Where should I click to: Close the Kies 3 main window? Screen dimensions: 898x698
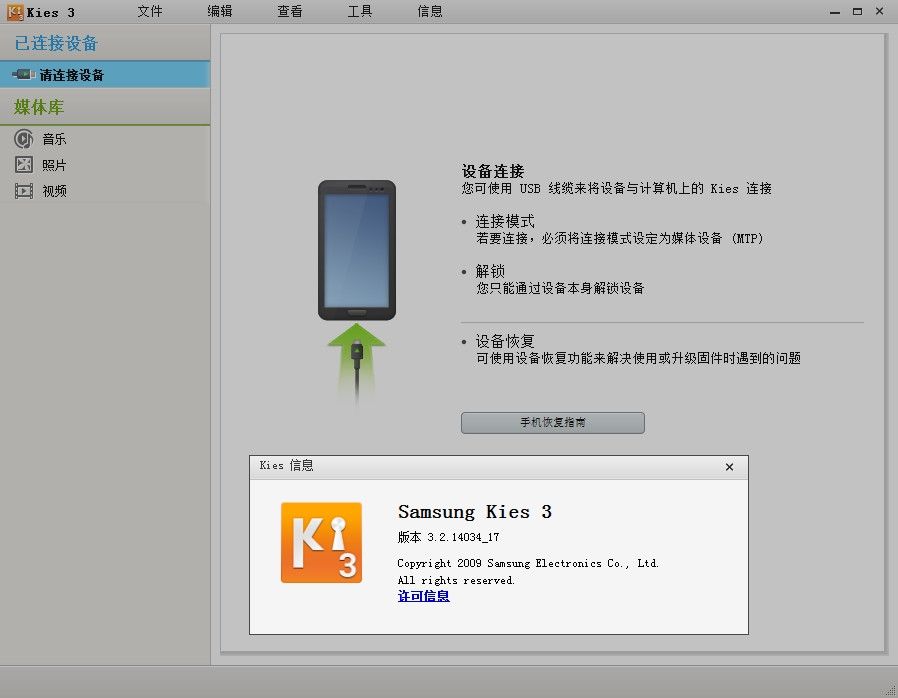(880, 11)
